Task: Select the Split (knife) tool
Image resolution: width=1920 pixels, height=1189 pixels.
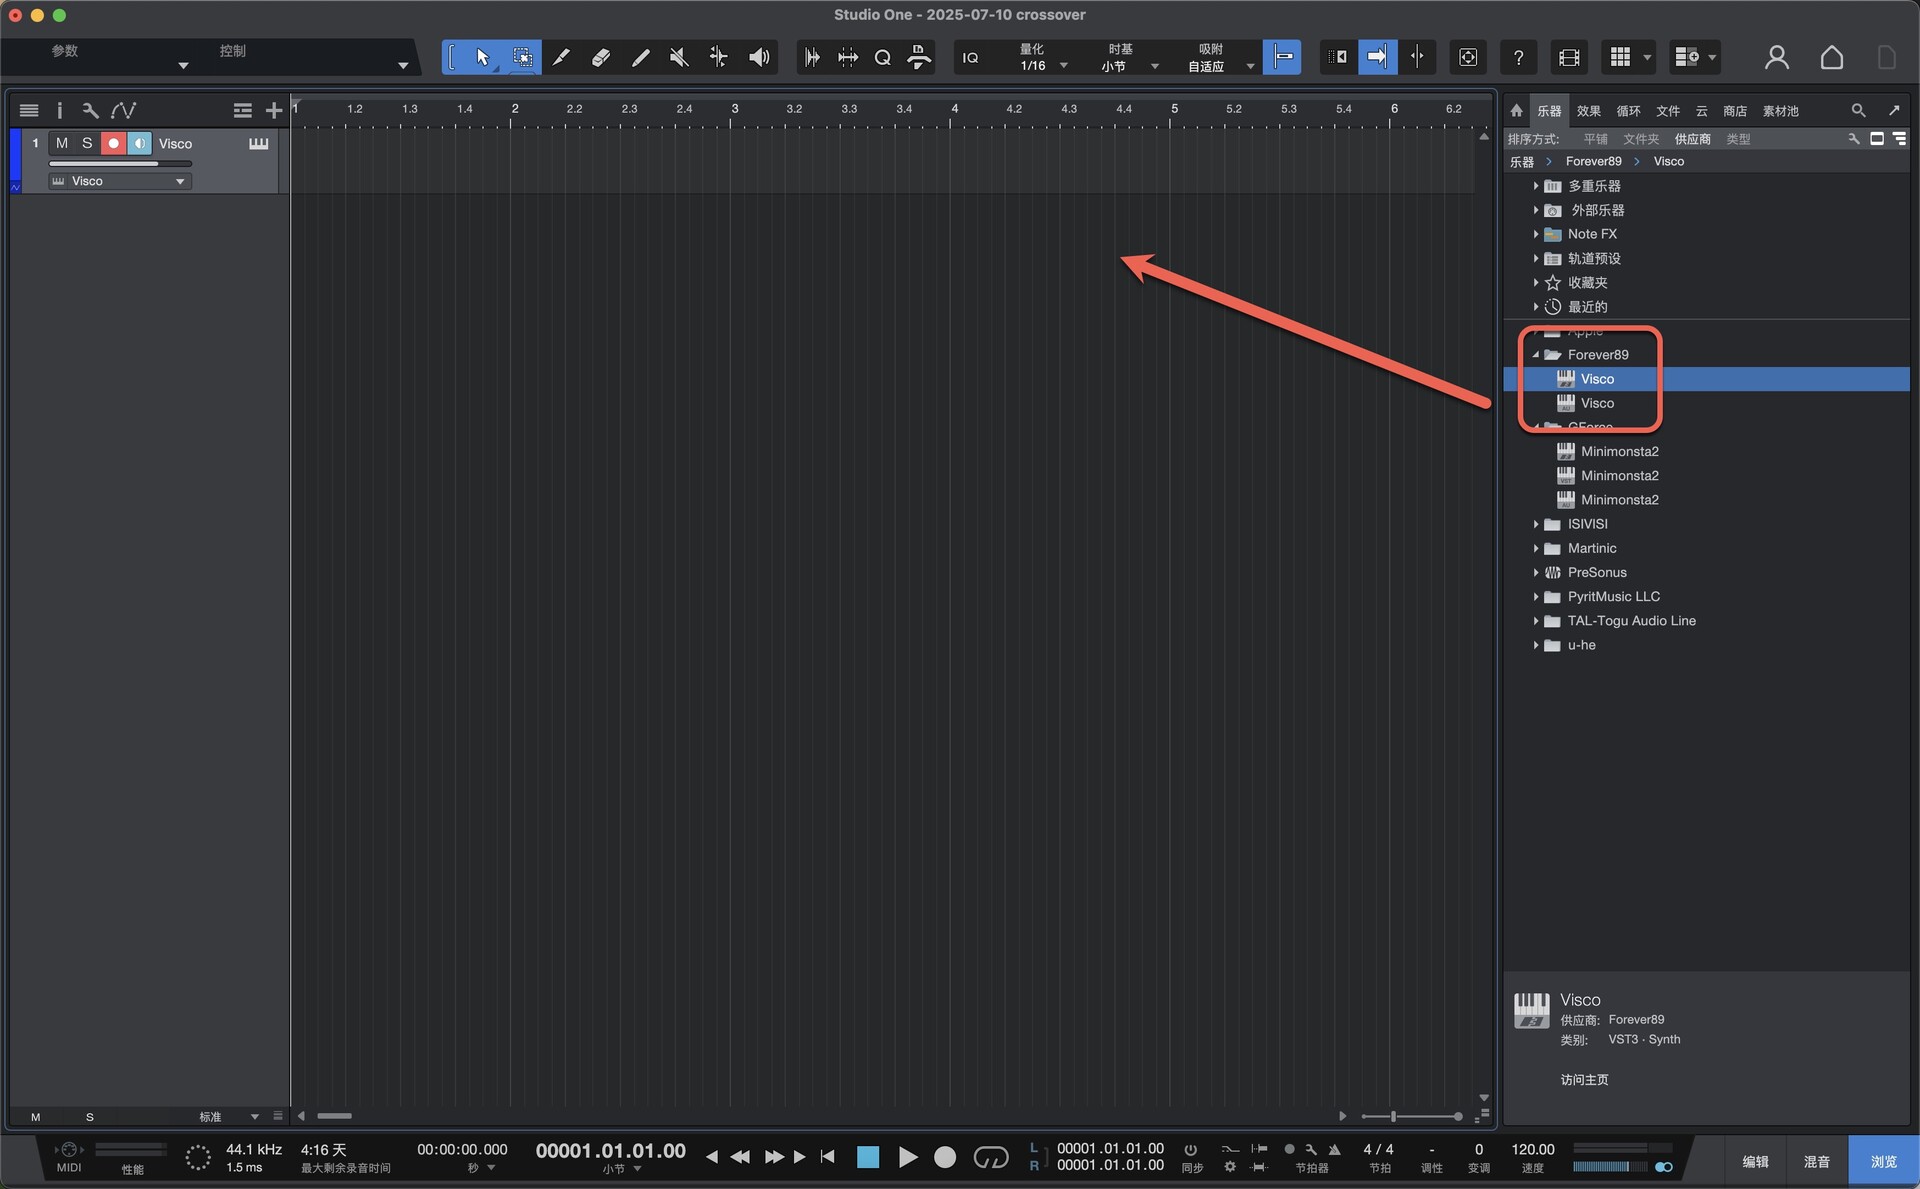Action: pyautogui.click(x=562, y=57)
